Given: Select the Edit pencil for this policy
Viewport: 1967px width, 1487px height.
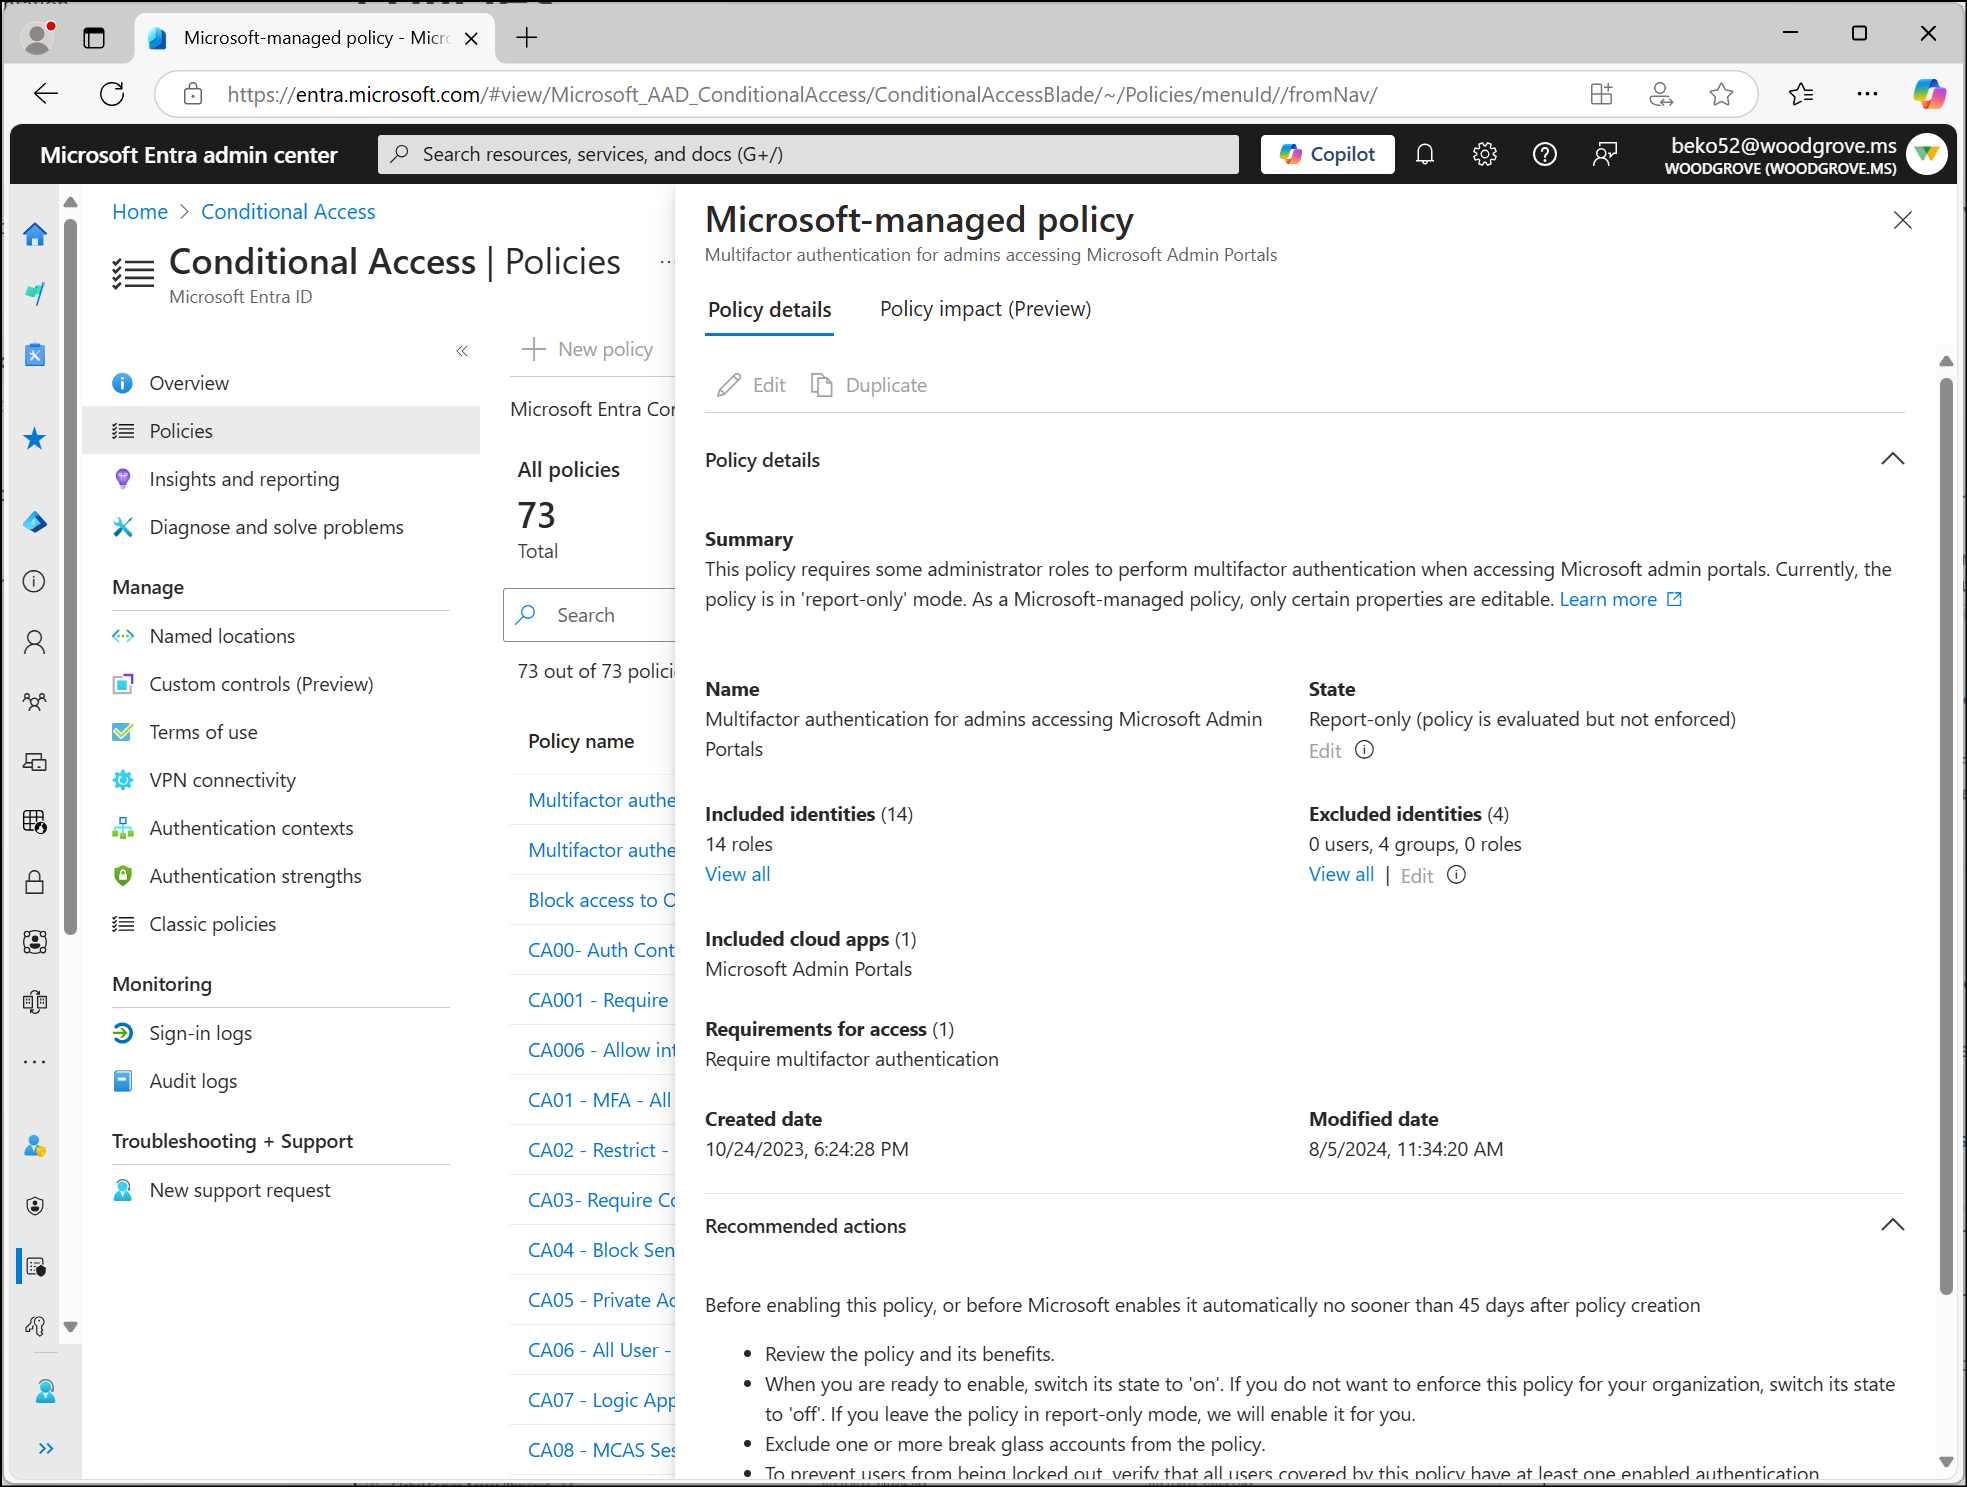Looking at the screenshot, I should click(749, 385).
